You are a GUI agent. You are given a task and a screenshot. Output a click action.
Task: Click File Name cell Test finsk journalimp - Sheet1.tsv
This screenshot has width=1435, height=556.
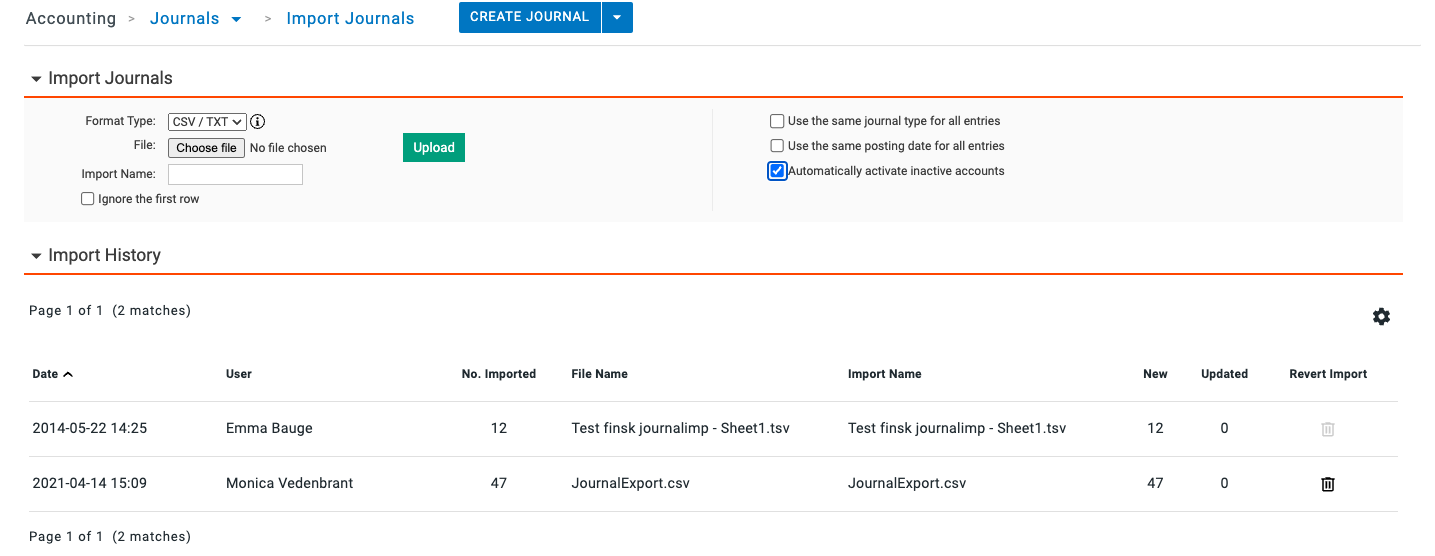(681, 428)
